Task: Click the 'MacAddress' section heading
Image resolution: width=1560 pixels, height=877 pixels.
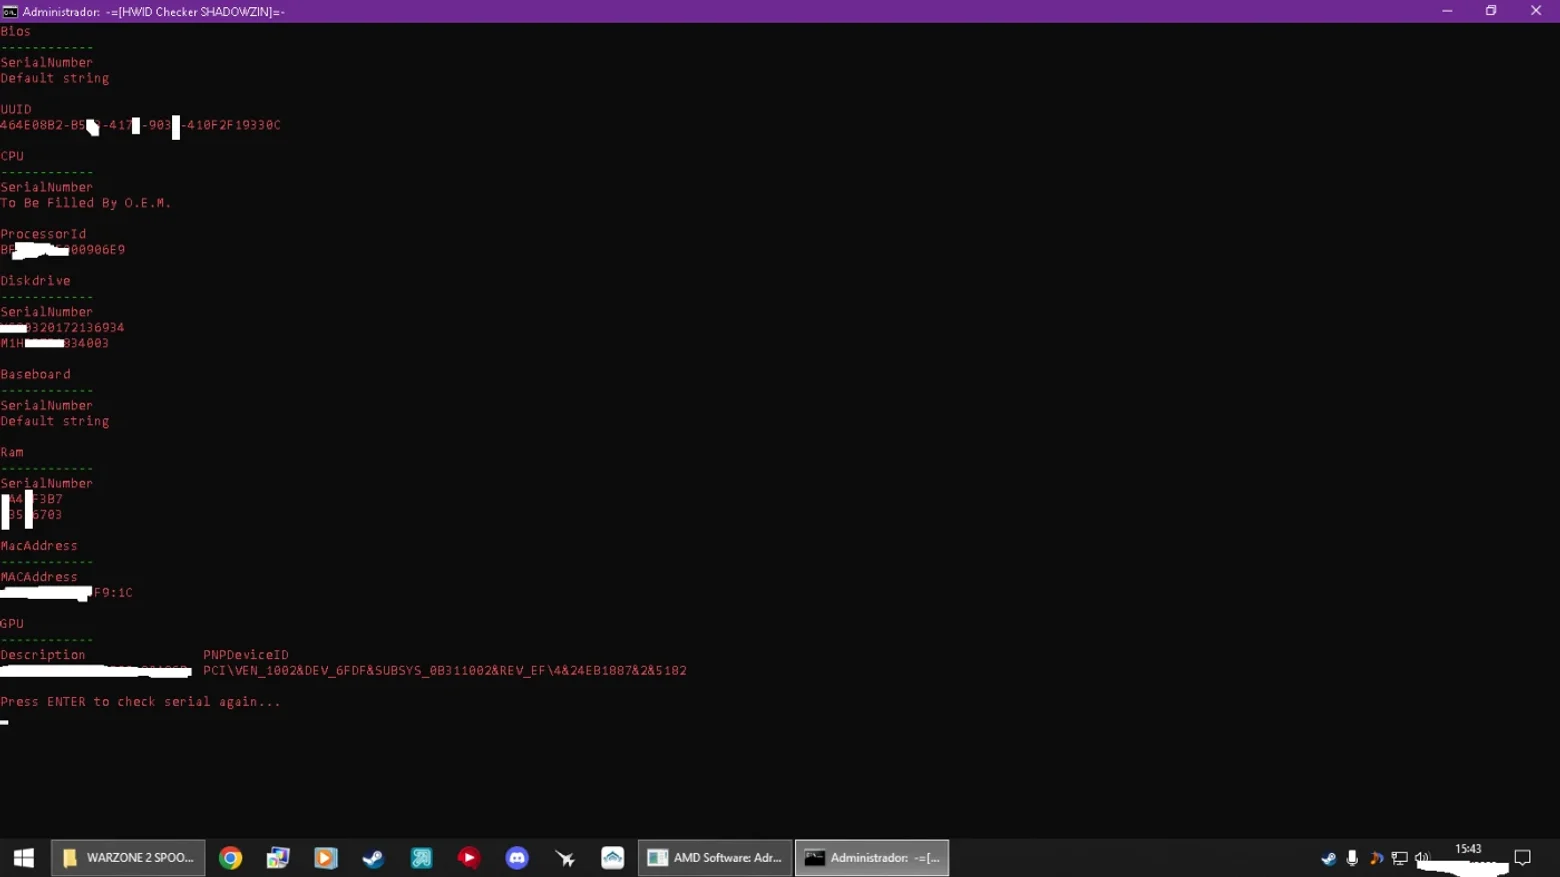Action: (x=39, y=546)
